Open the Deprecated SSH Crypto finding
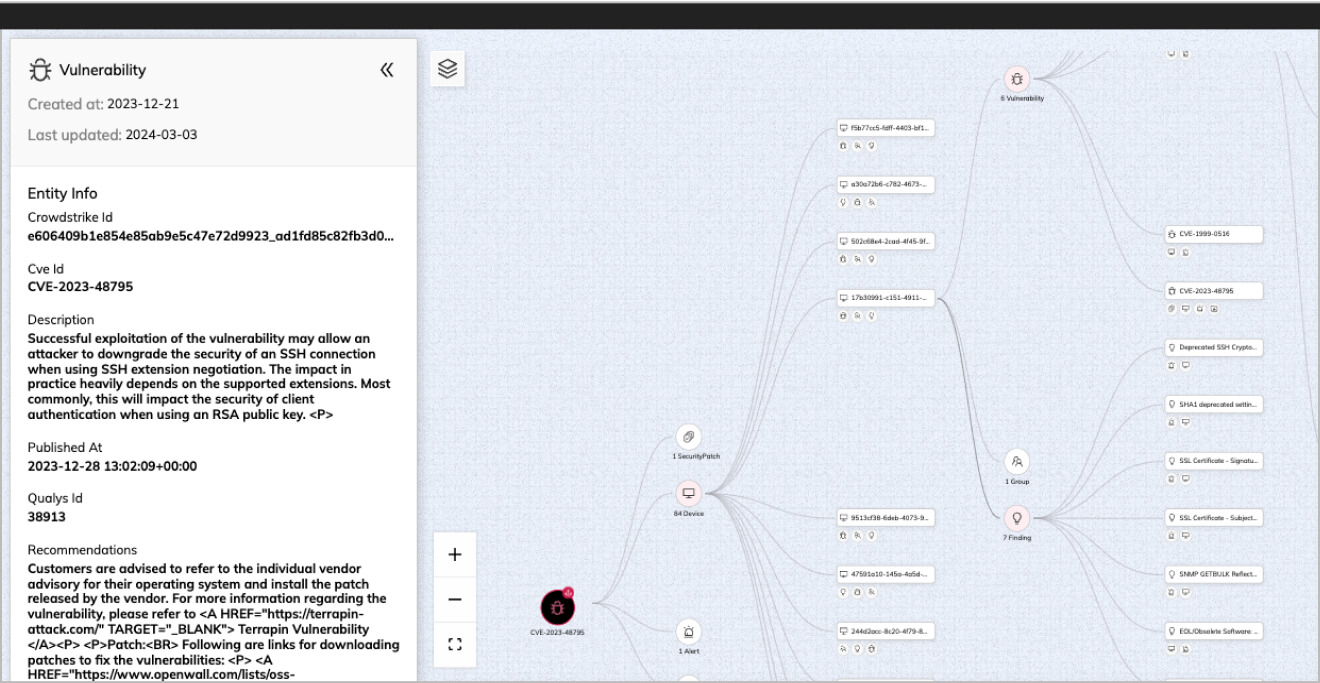The width and height of the screenshot is (1320, 683). [1215, 347]
